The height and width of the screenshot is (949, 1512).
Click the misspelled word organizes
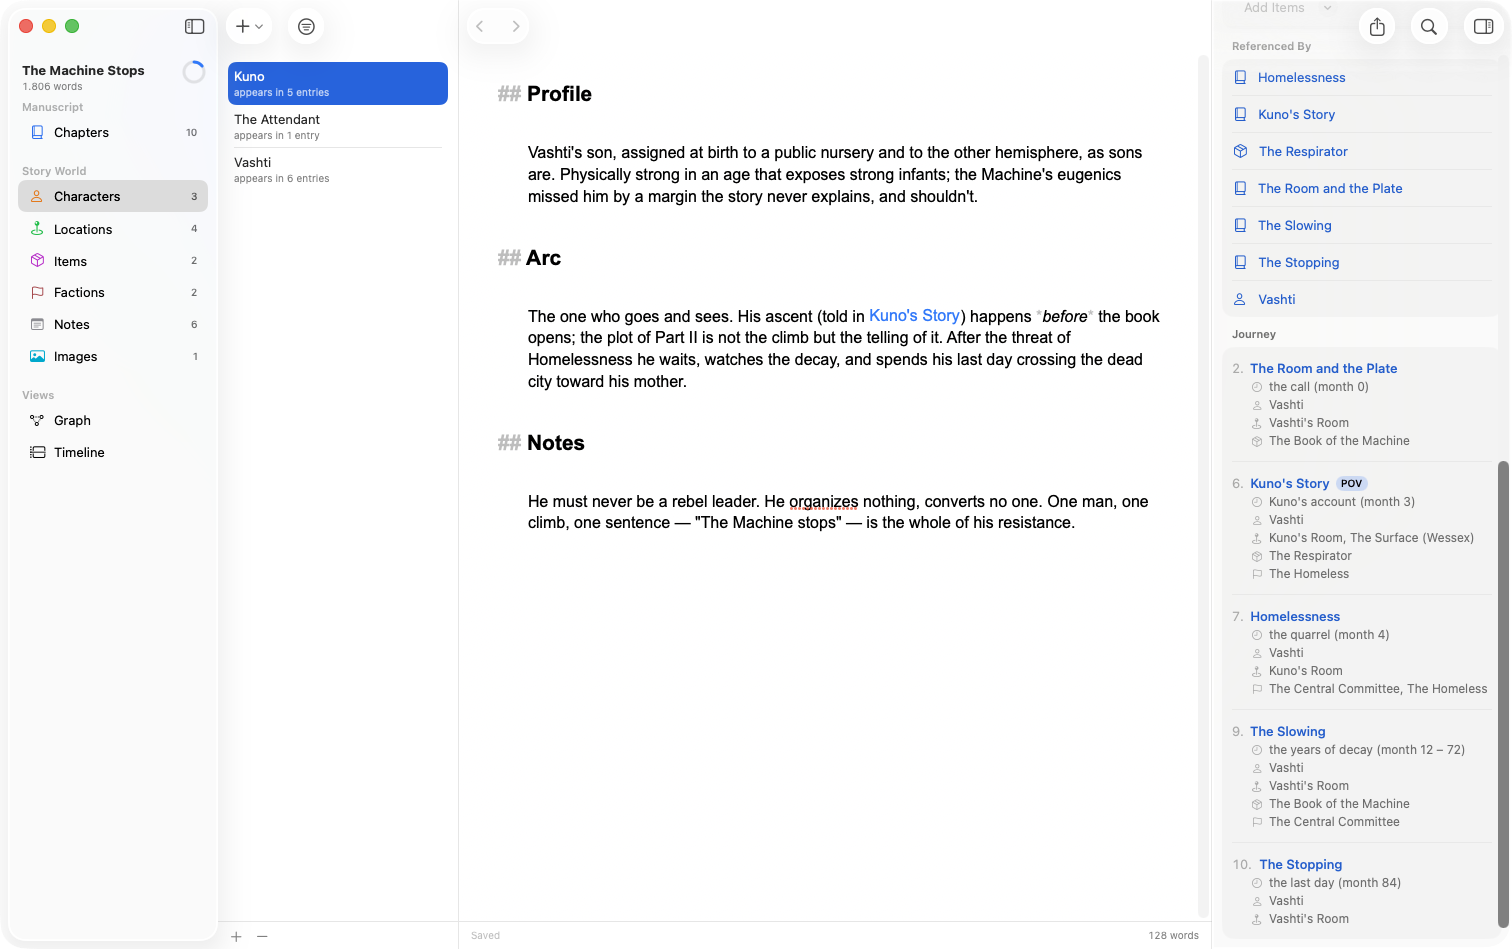(x=824, y=502)
